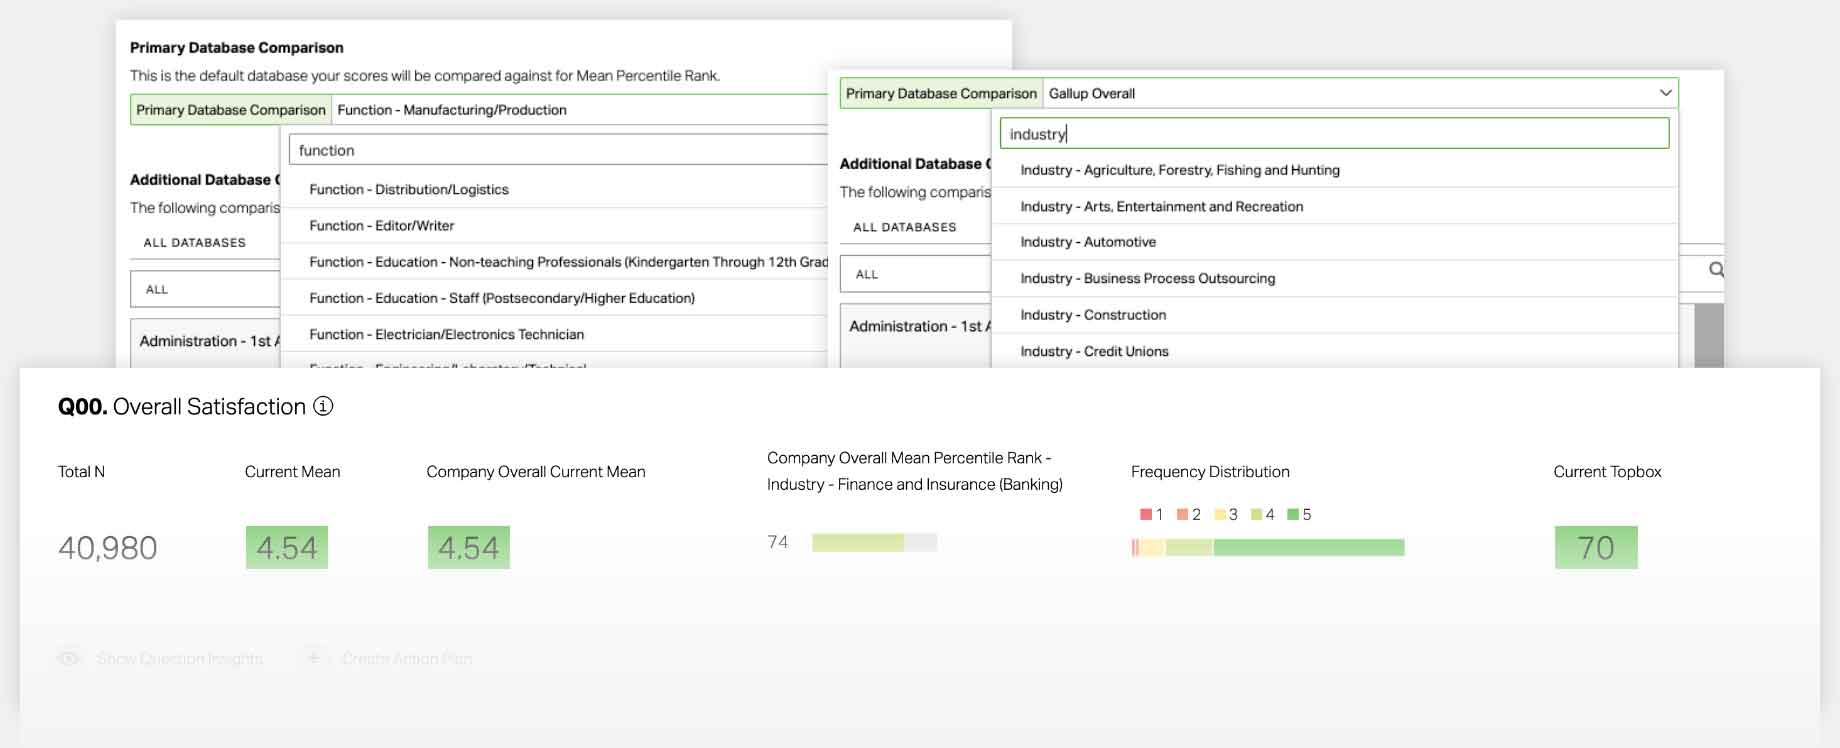Click the green segment of frequency distribution bar
Screen dimensions: 1840x748
[1308, 548]
